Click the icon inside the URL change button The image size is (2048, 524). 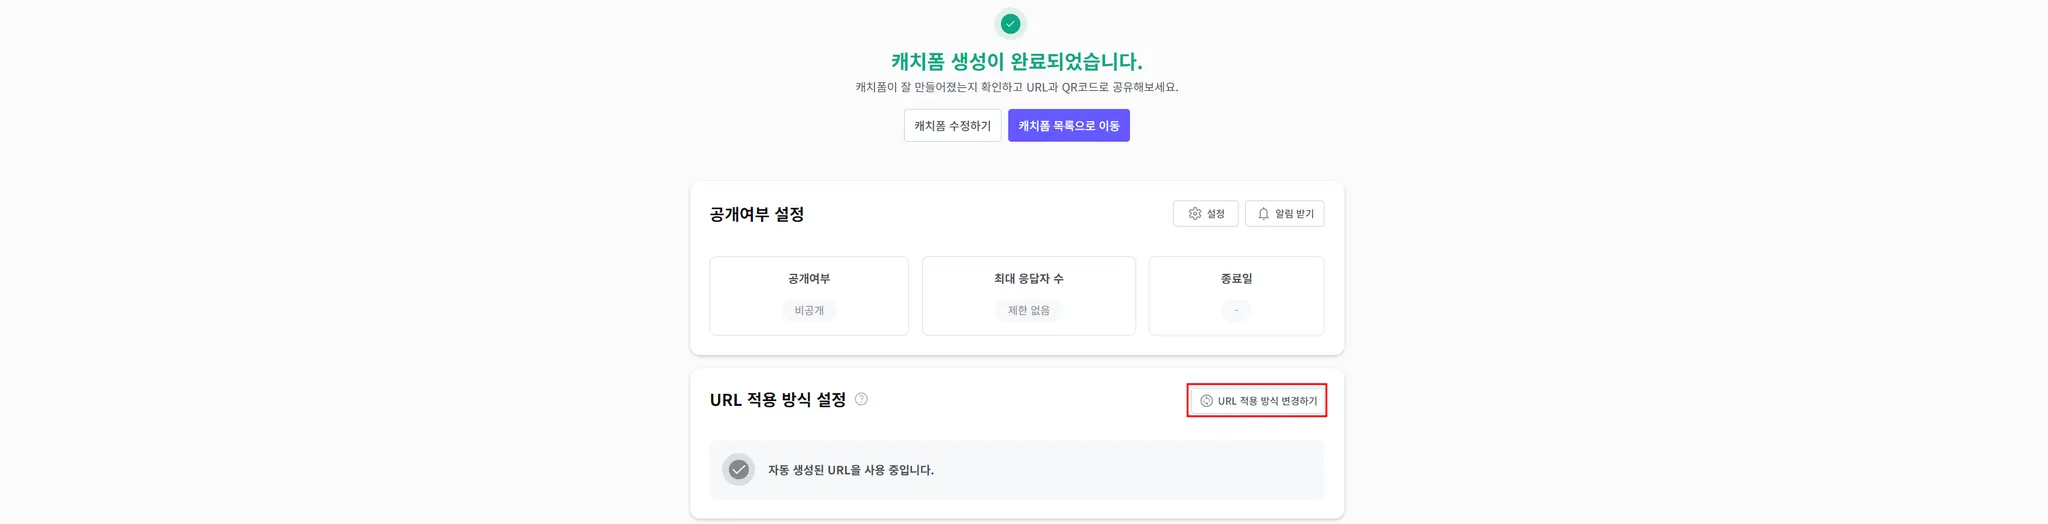[x=1206, y=401]
